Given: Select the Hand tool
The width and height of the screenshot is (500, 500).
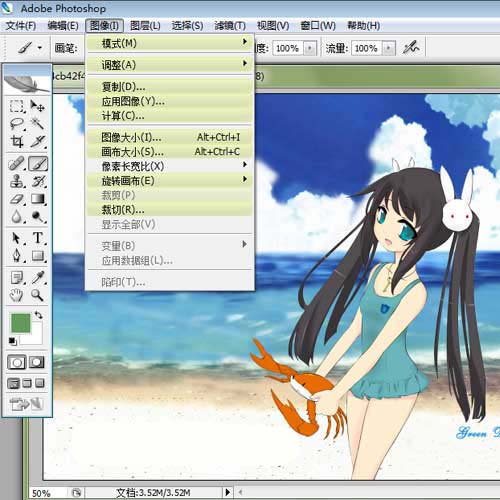Looking at the screenshot, I should [17, 295].
